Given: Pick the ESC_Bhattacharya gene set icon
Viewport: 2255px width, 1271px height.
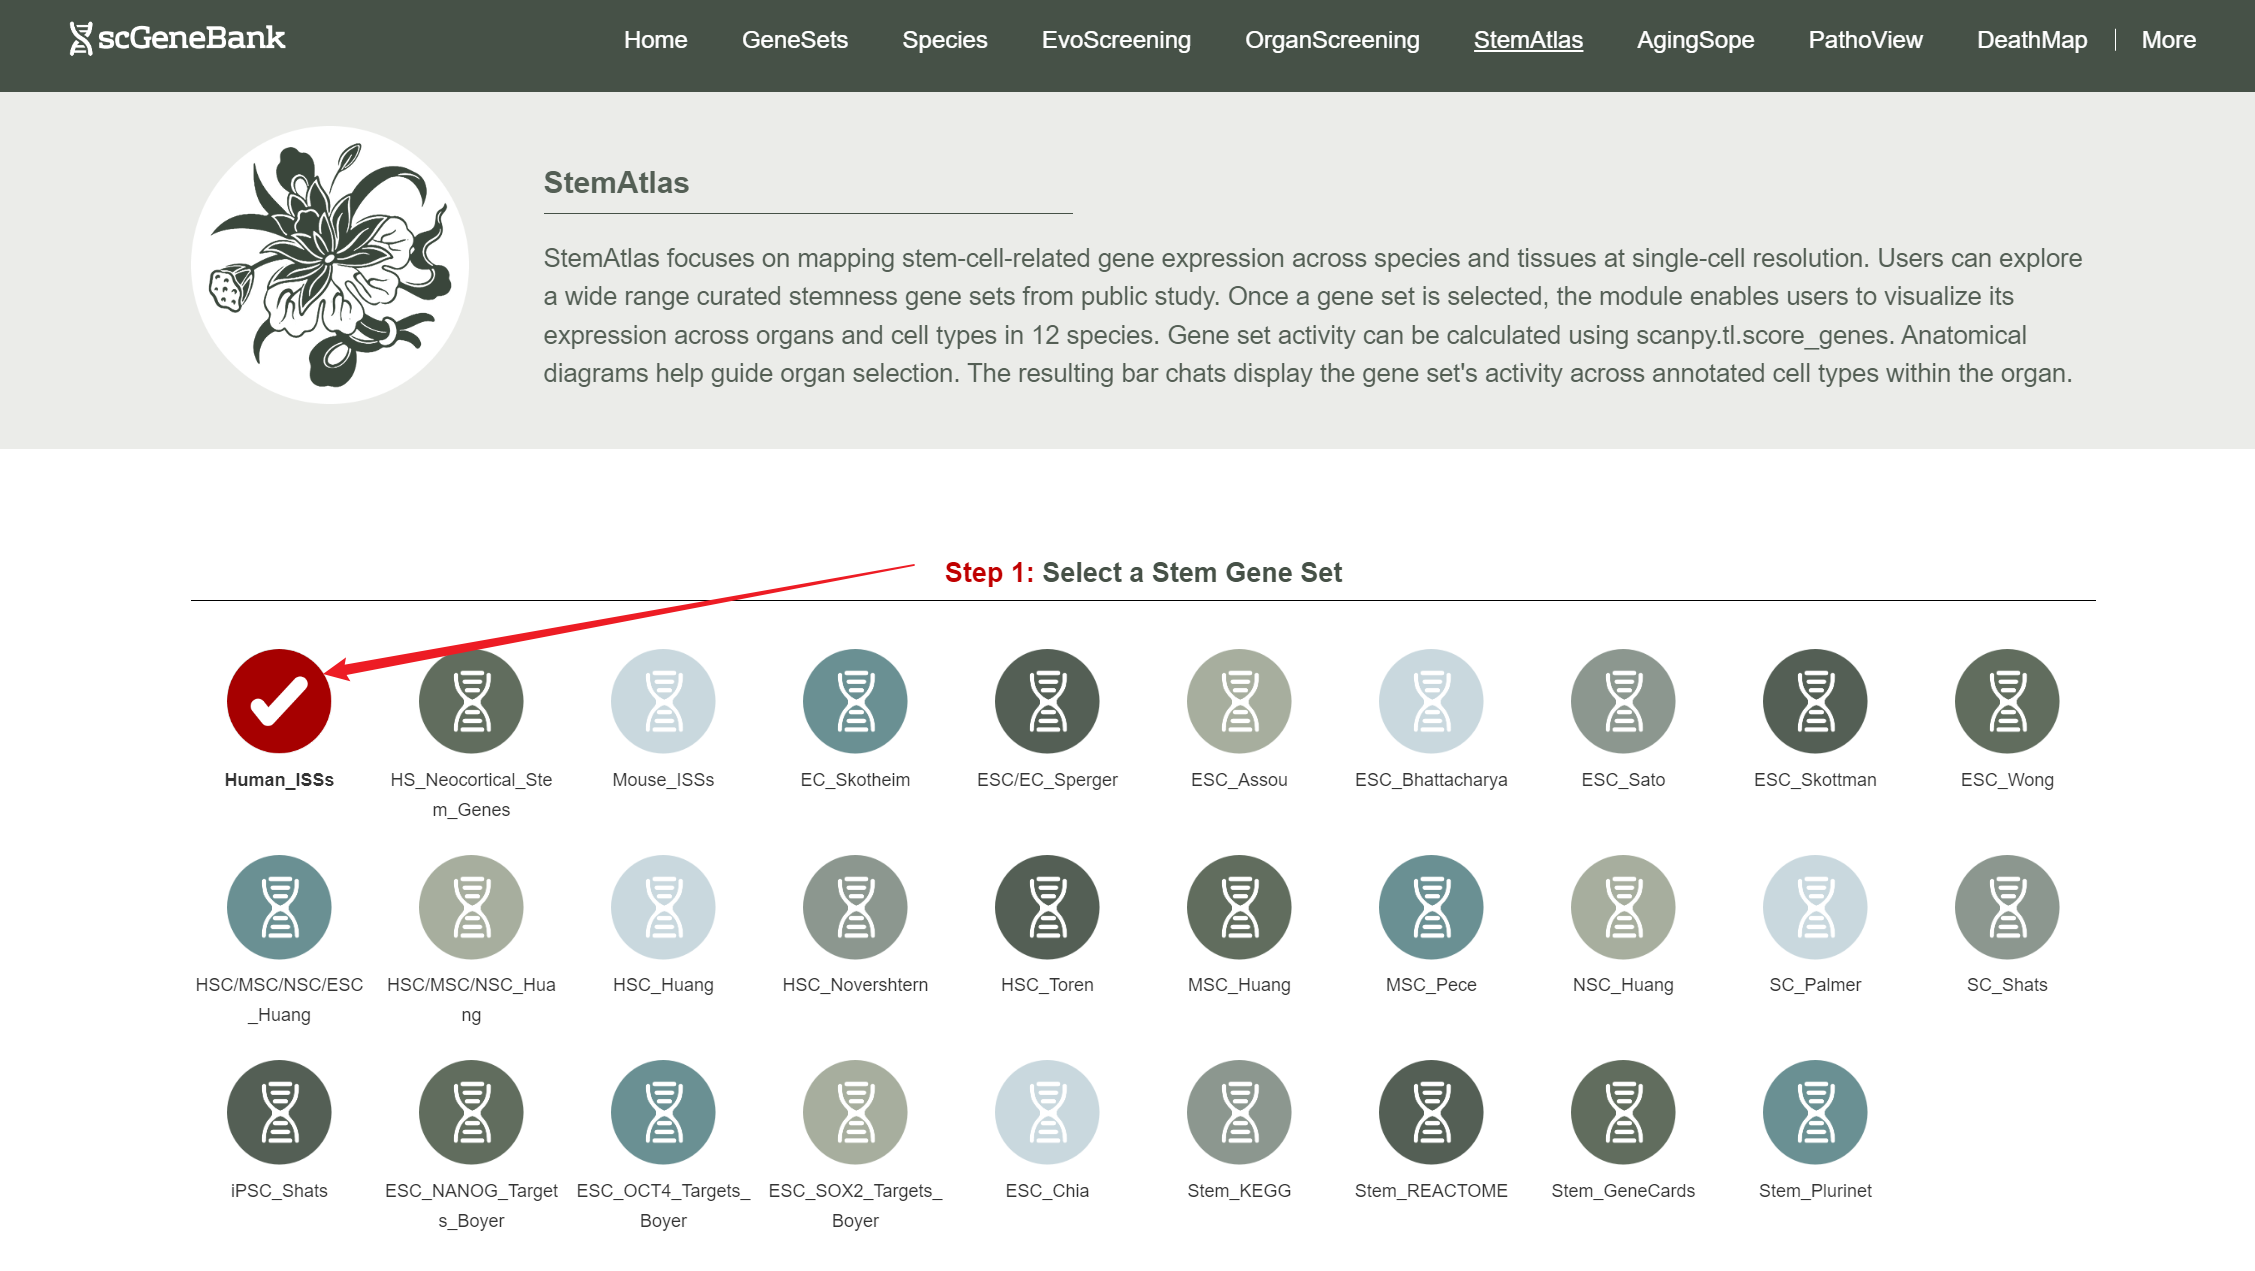Looking at the screenshot, I should coord(1431,701).
